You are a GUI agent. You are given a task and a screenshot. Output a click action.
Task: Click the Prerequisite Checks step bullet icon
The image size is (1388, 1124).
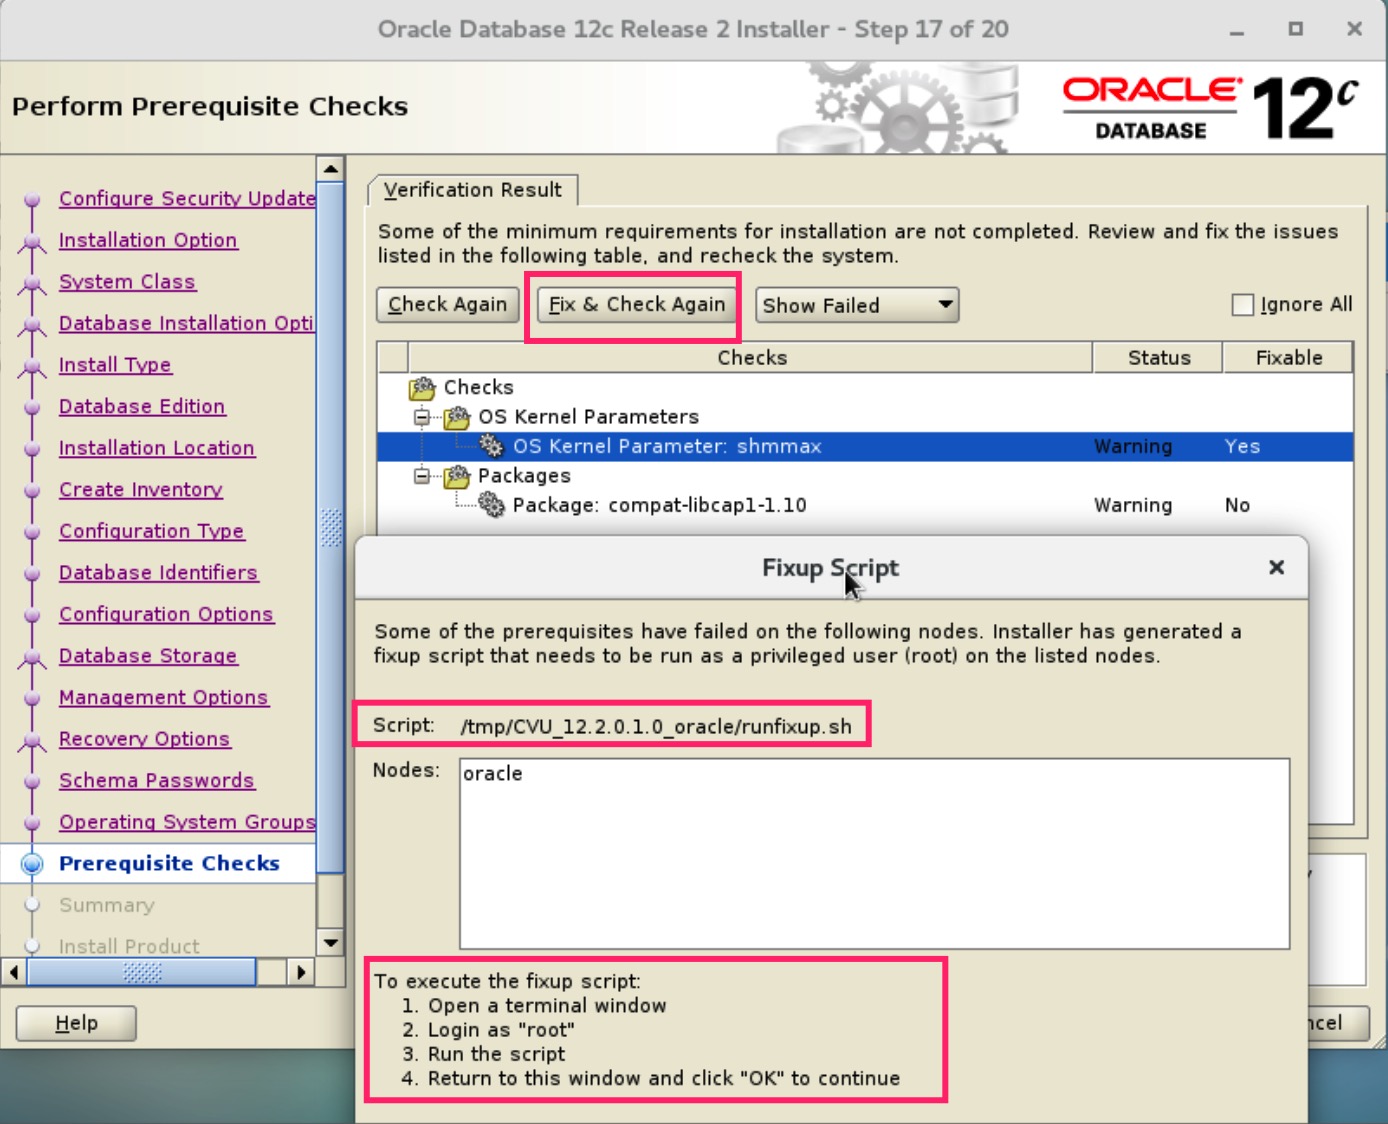pos(32,863)
